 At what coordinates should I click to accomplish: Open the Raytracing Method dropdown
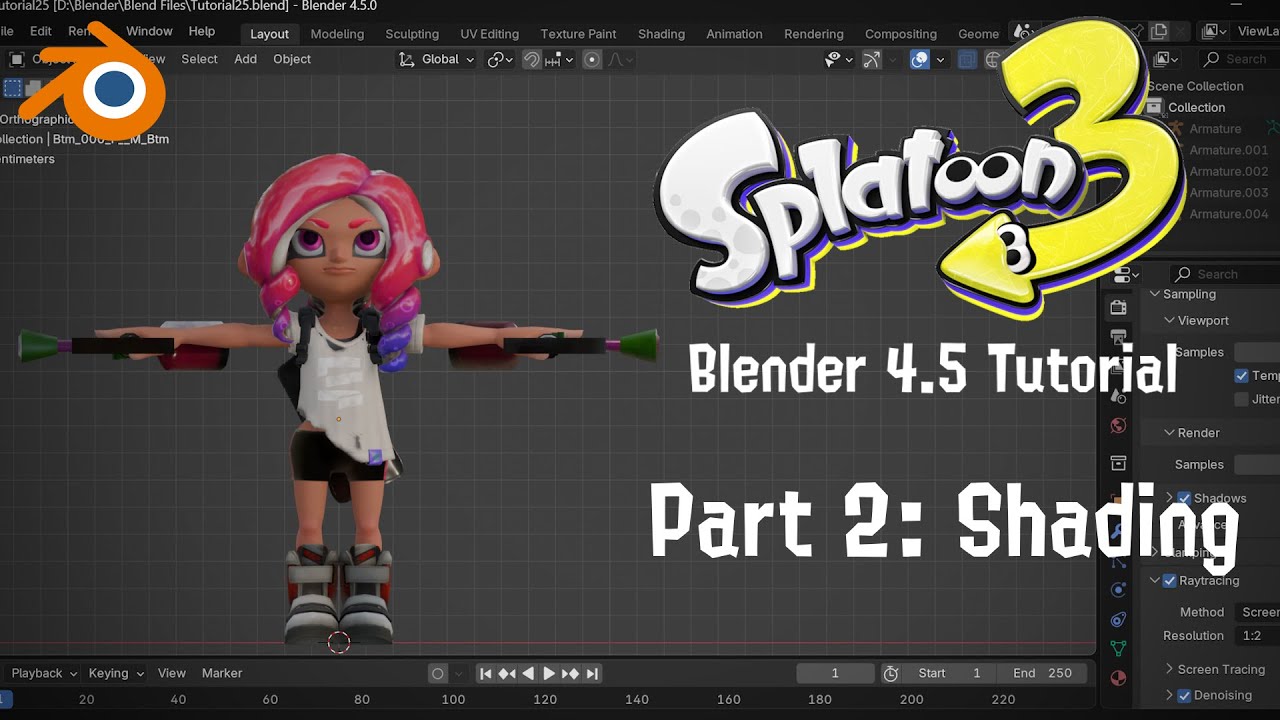click(1257, 612)
